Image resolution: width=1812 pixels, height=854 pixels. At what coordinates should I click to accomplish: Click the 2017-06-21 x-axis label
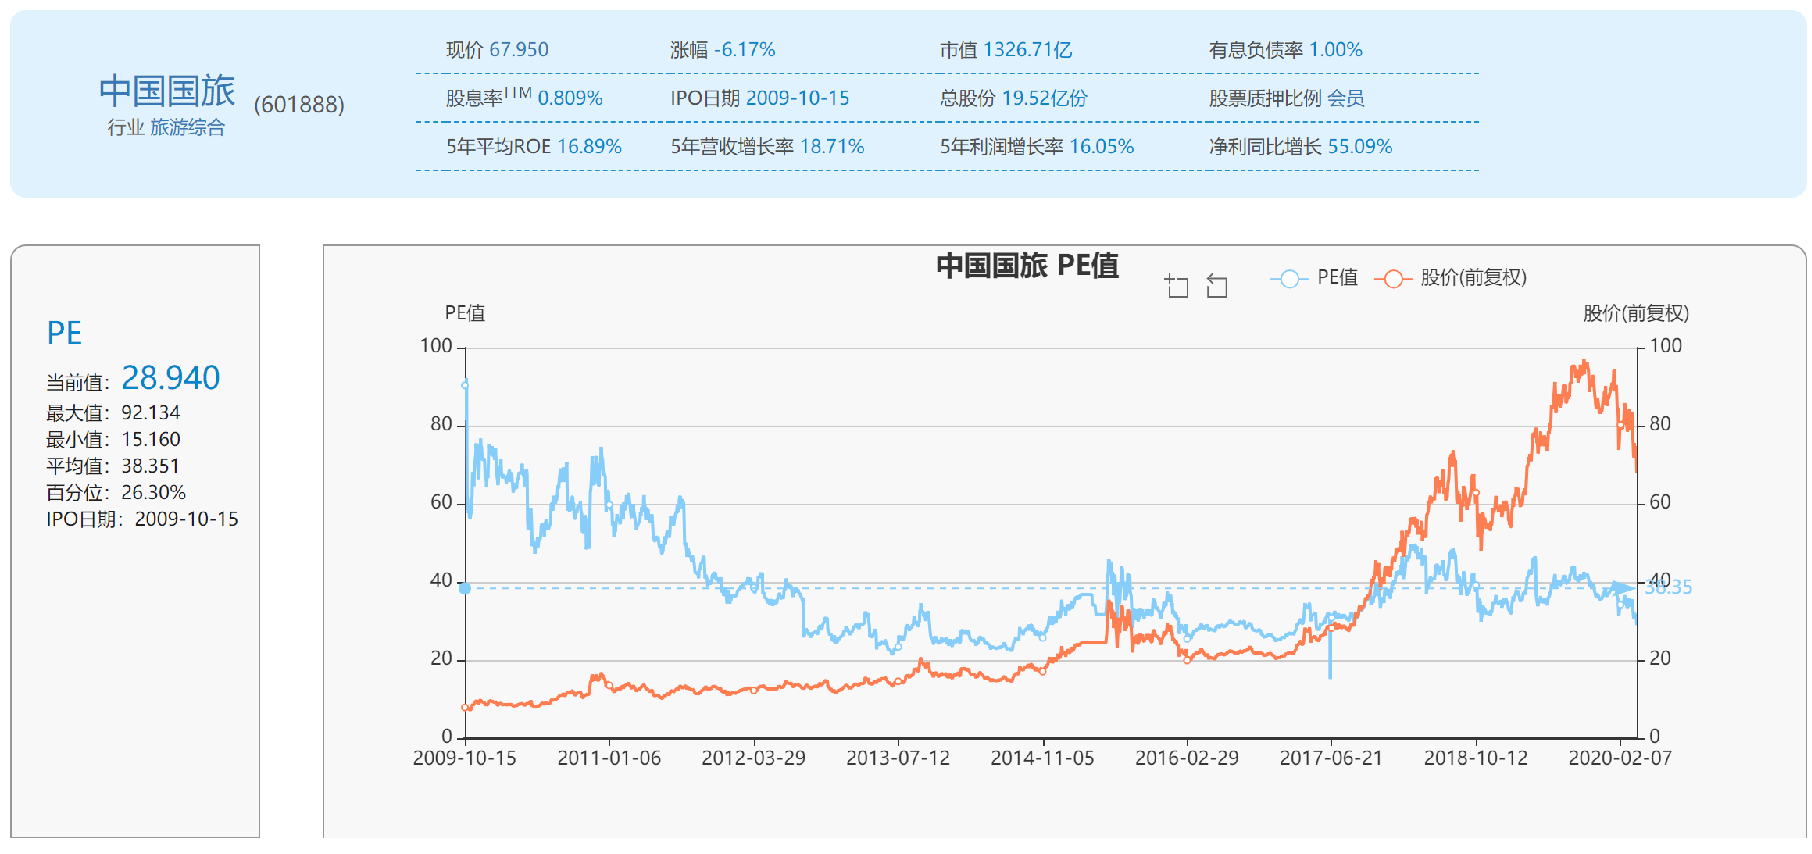(1331, 759)
